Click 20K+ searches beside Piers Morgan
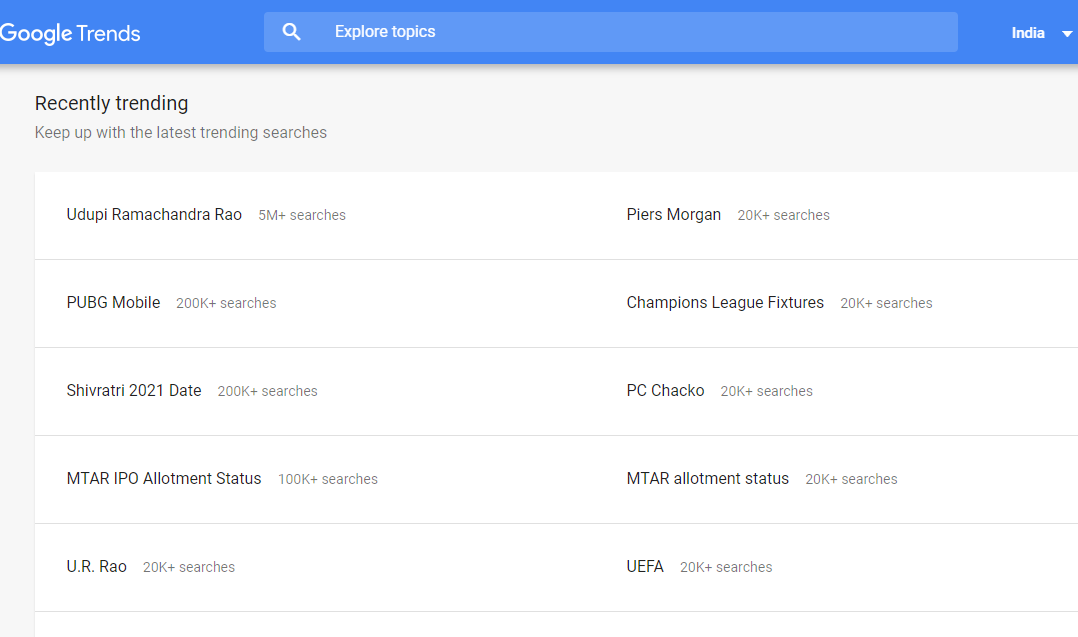The width and height of the screenshot is (1078, 637). tap(784, 215)
